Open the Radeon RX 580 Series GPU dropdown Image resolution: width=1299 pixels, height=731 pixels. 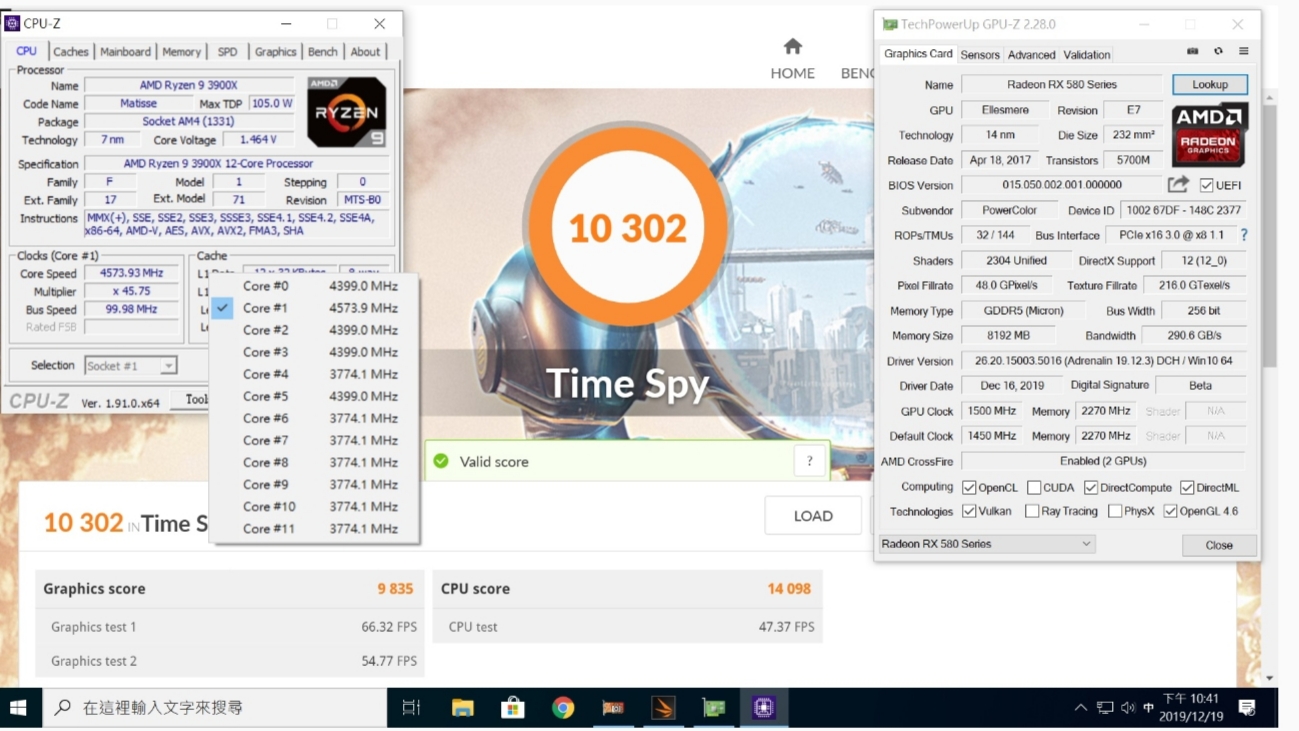[986, 544]
